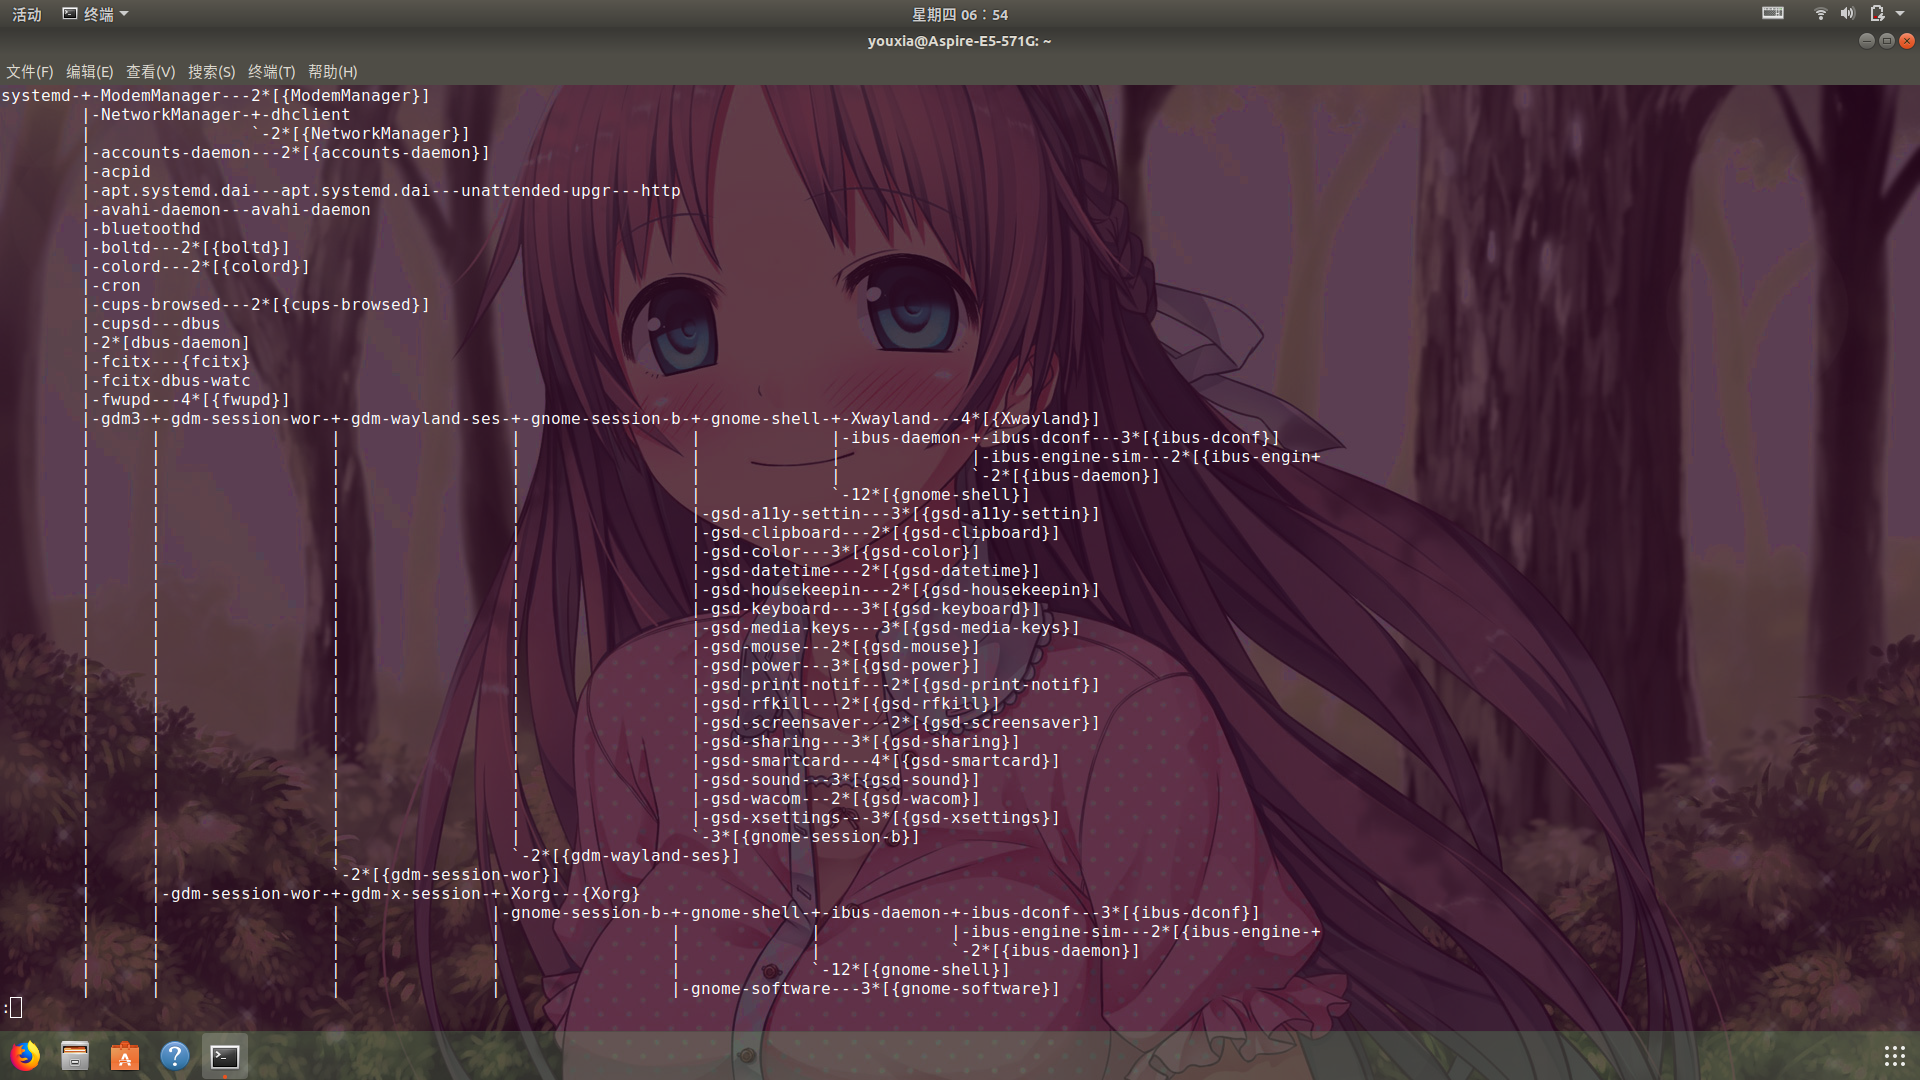Screen dimensions: 1920x1080
Task: Open the 终端 app menu dropdown
Action: click(x=96, y=14)
